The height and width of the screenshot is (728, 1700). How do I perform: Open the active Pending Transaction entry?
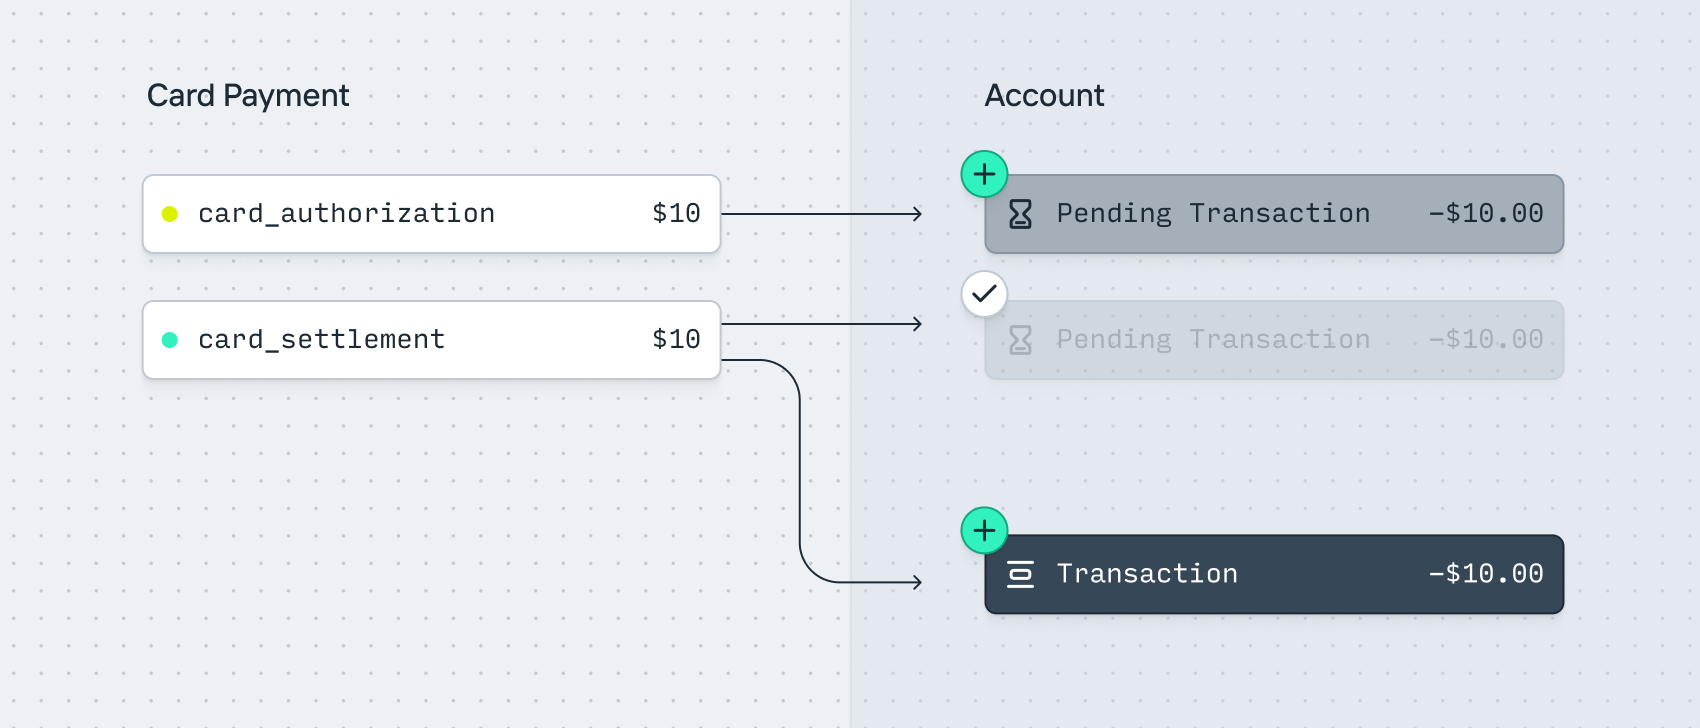[x=1273, y=214]
